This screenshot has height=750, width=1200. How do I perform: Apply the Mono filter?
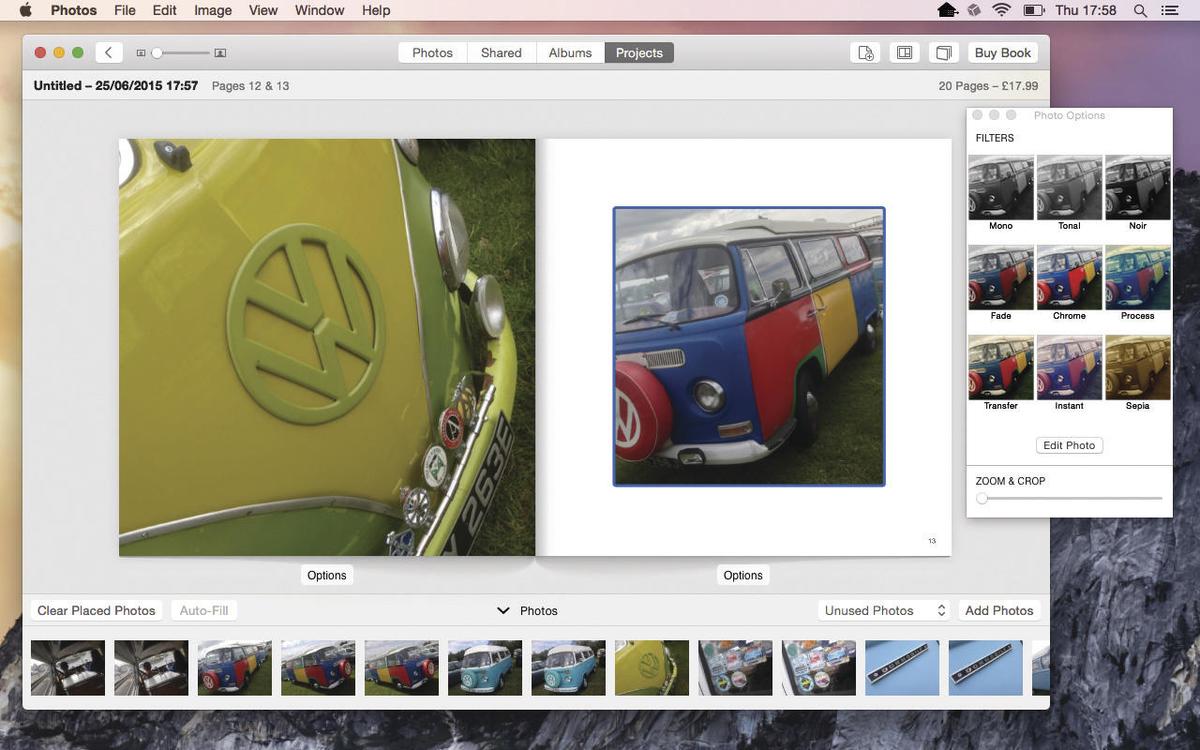click(1001, 187)
